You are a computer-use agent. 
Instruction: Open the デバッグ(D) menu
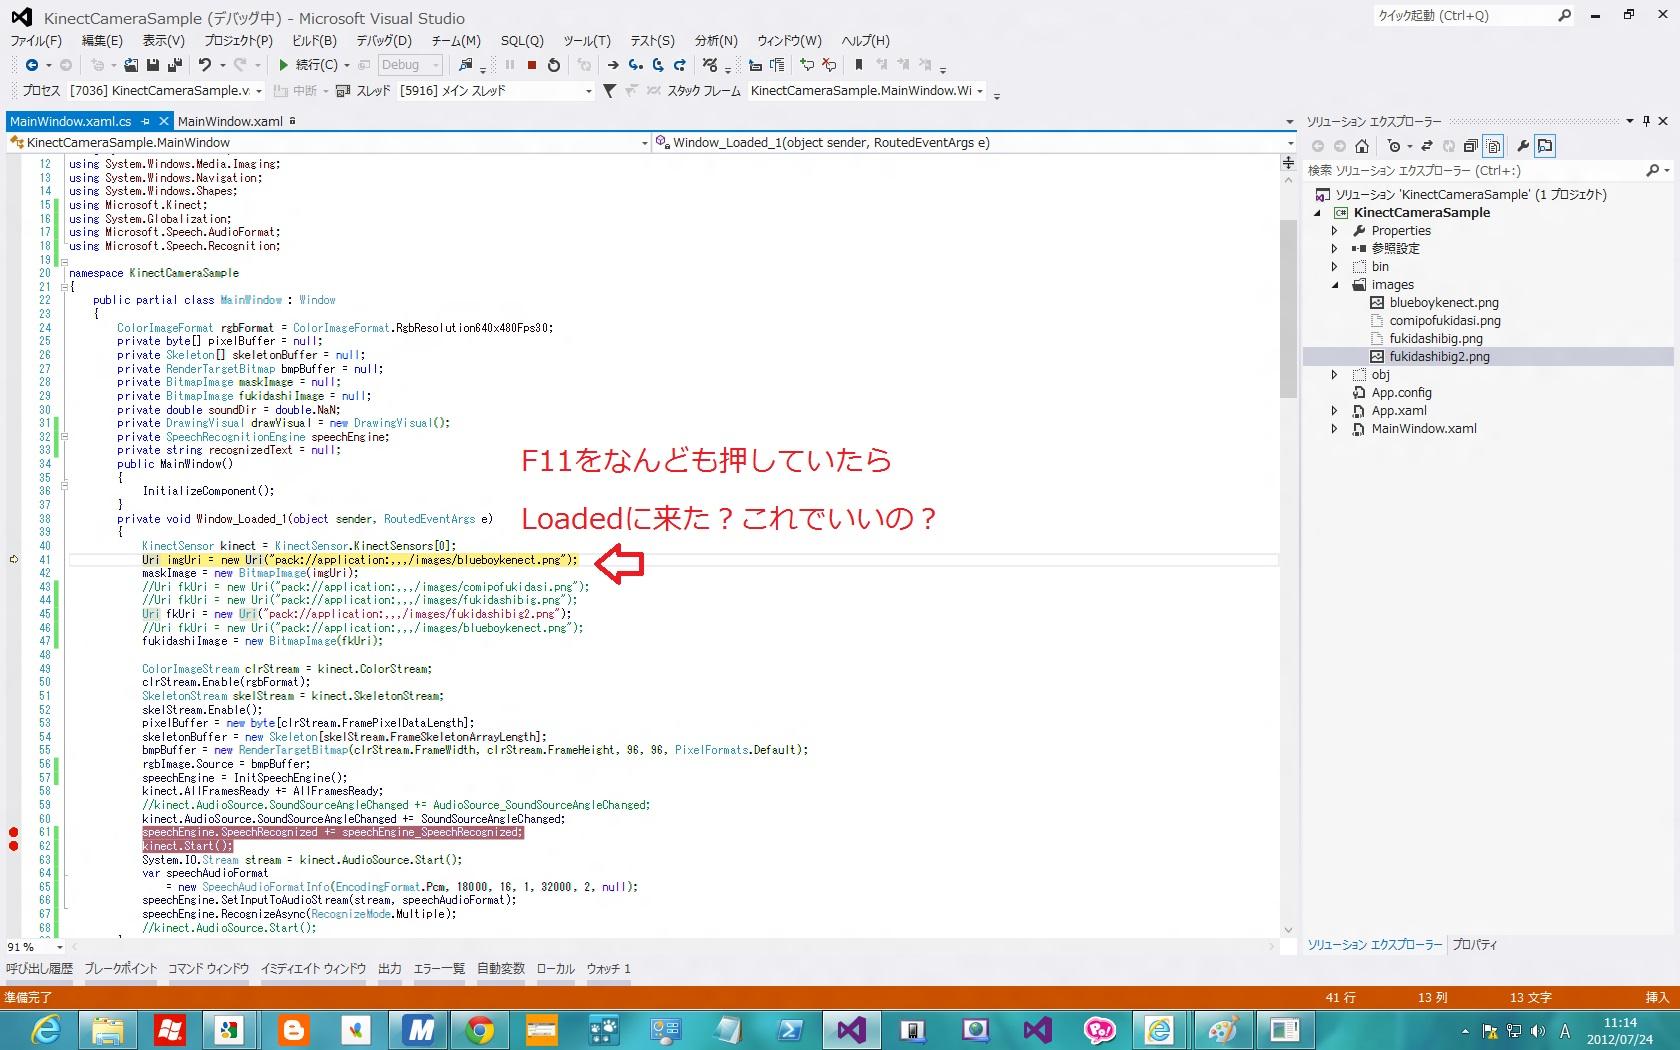click(x=384, y=41)
